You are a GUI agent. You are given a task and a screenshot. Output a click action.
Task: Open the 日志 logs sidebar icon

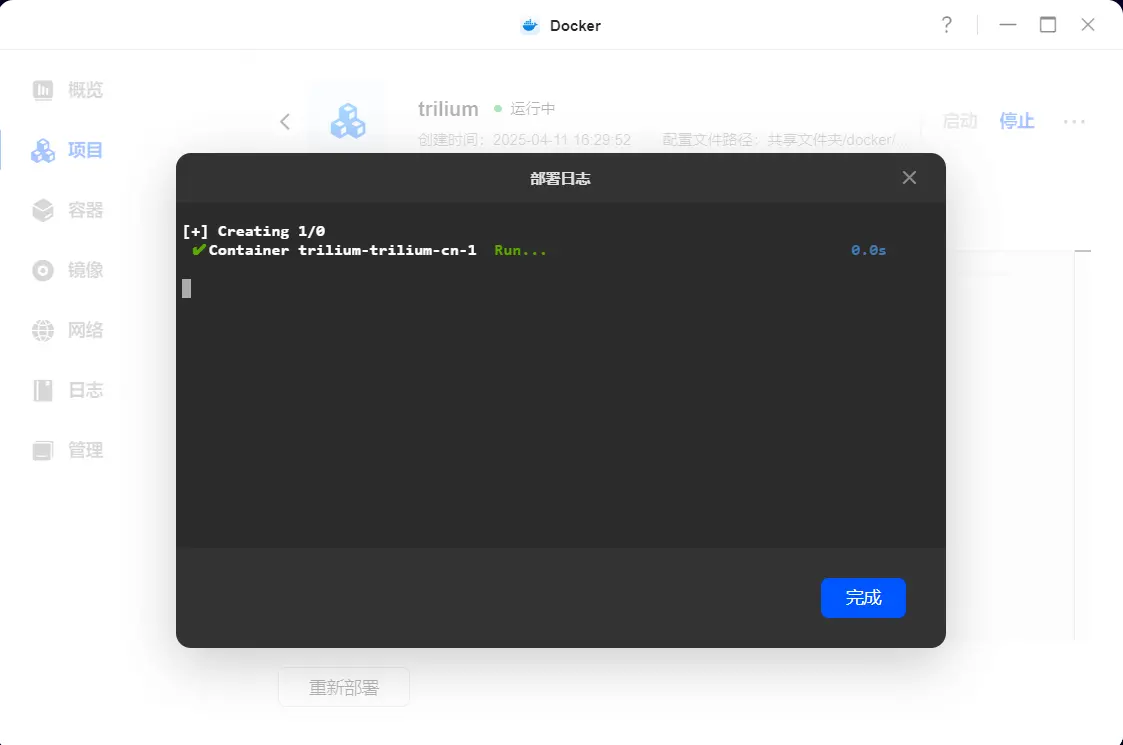pos(43,391)
